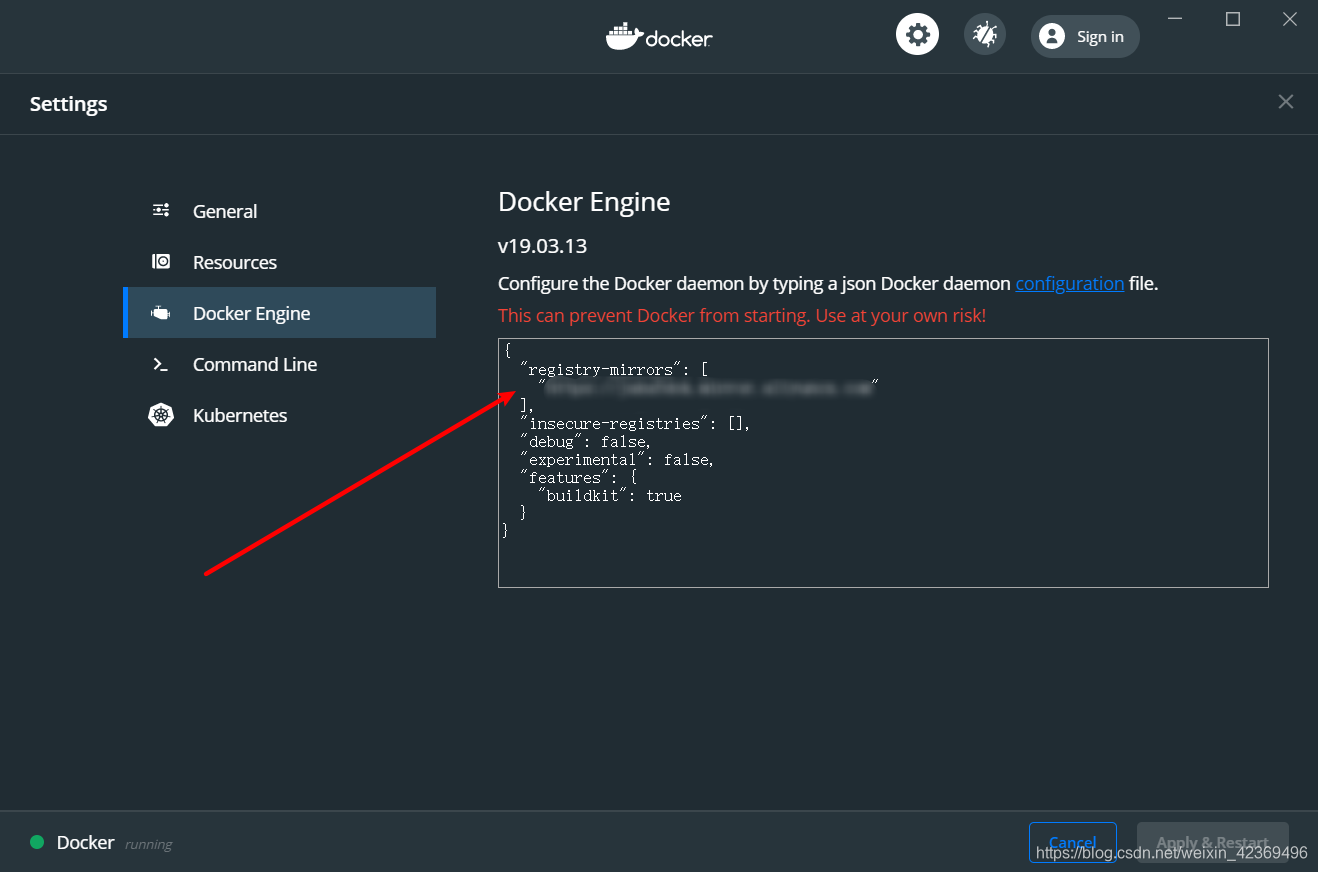Select the Docker Engine whale icon
This screenshot has width=1318, height=872.
[161, 312]
